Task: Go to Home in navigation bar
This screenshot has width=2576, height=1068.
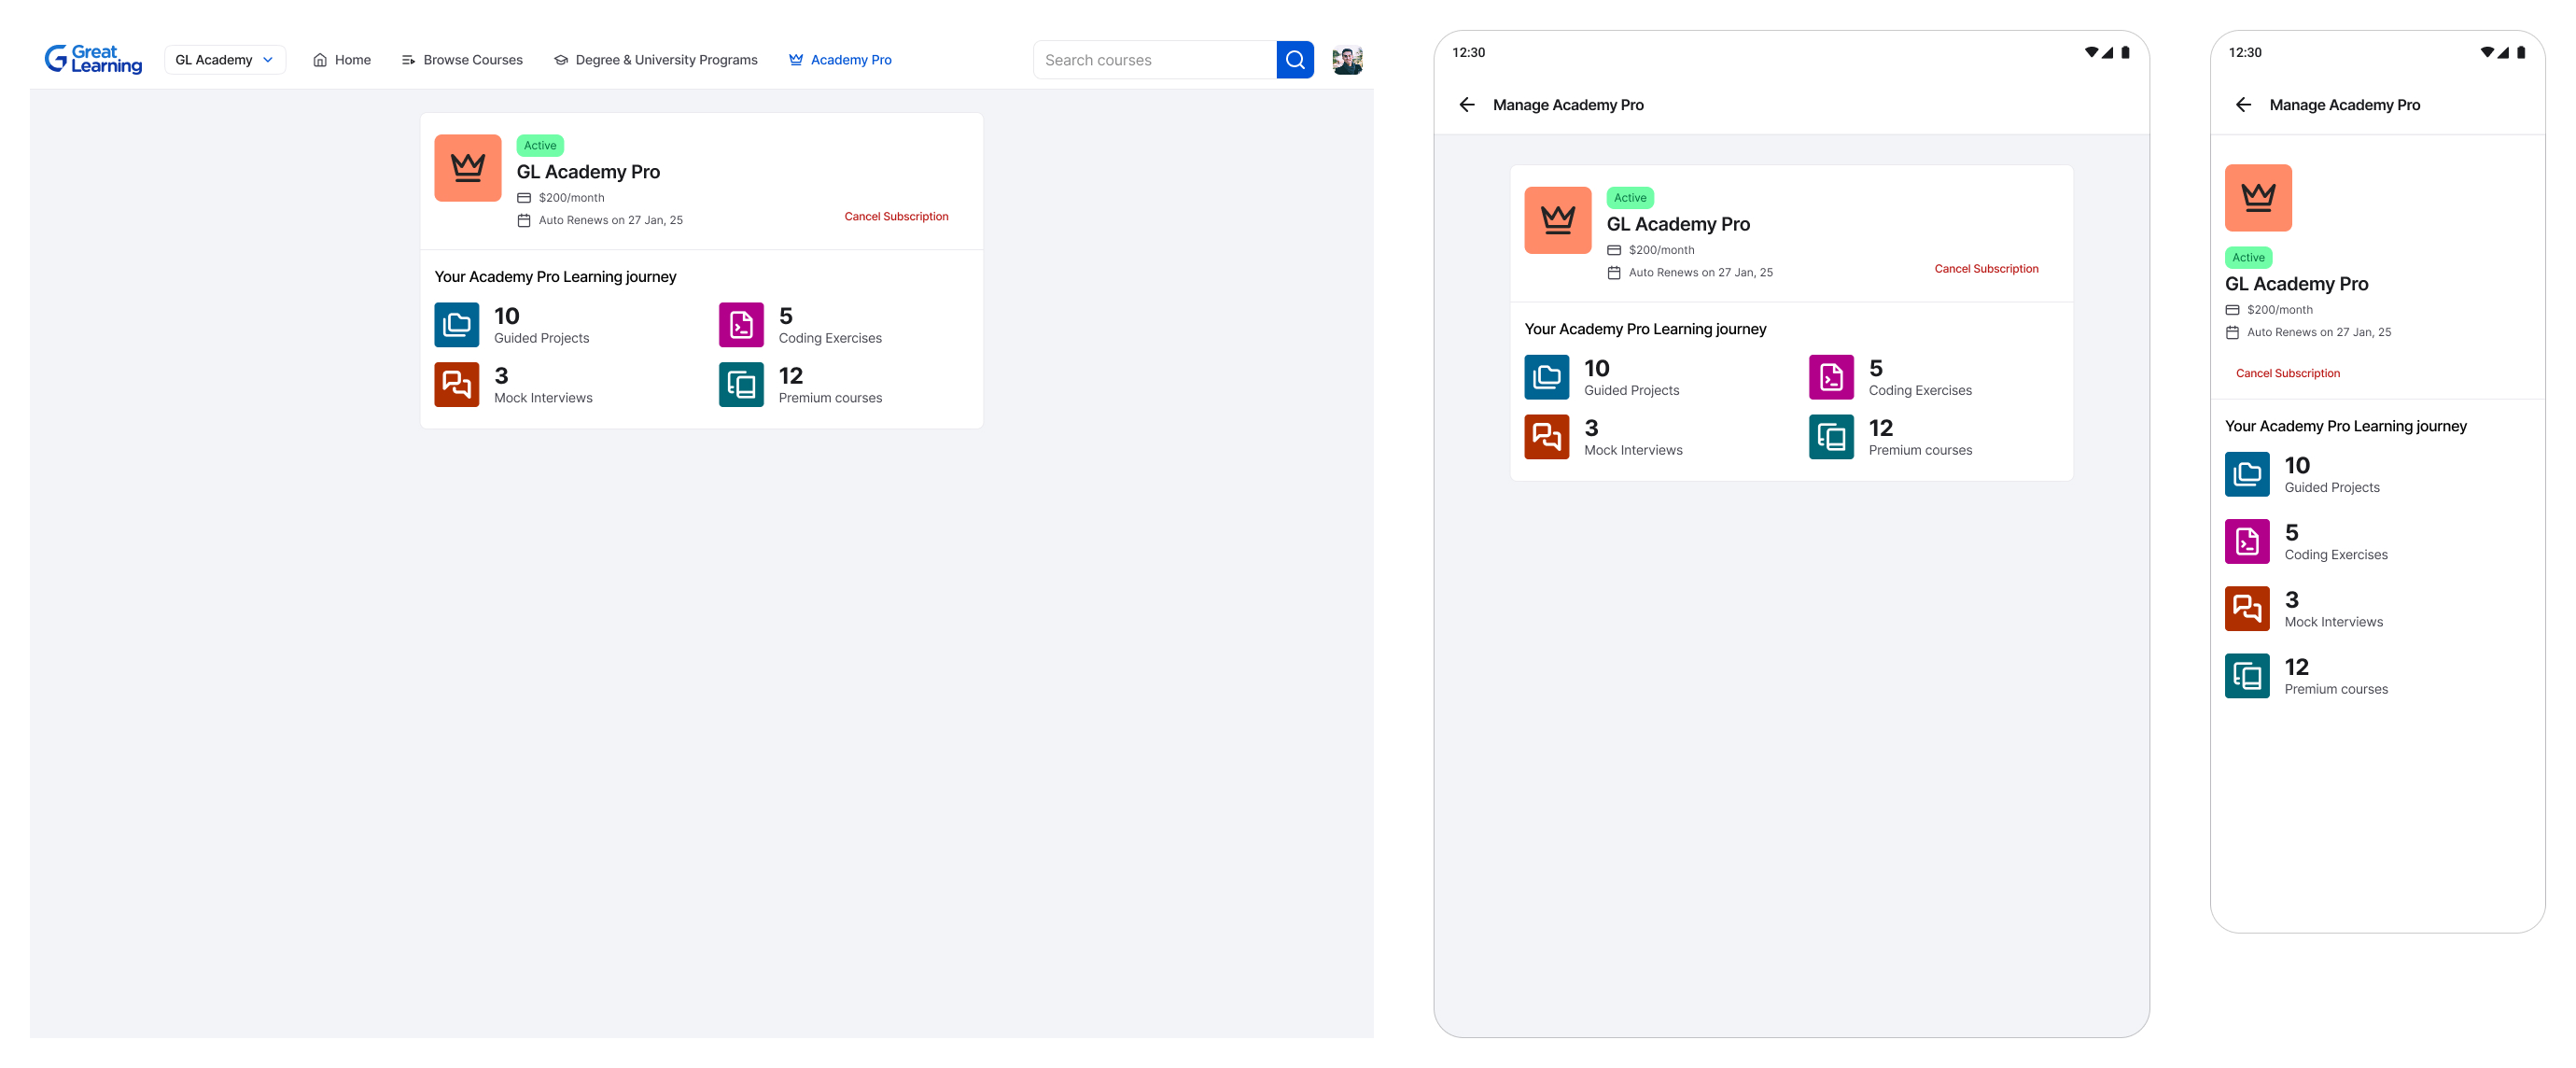Action: tap(342, 60)
